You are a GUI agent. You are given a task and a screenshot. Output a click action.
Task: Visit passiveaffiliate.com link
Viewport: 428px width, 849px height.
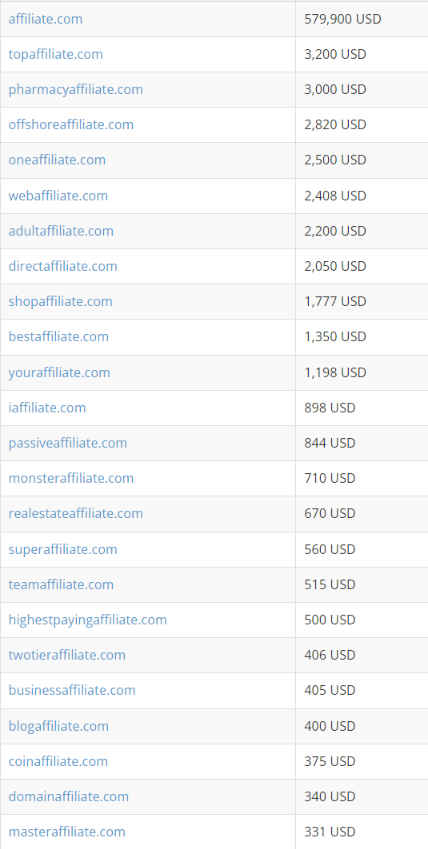tap(68, 443)
